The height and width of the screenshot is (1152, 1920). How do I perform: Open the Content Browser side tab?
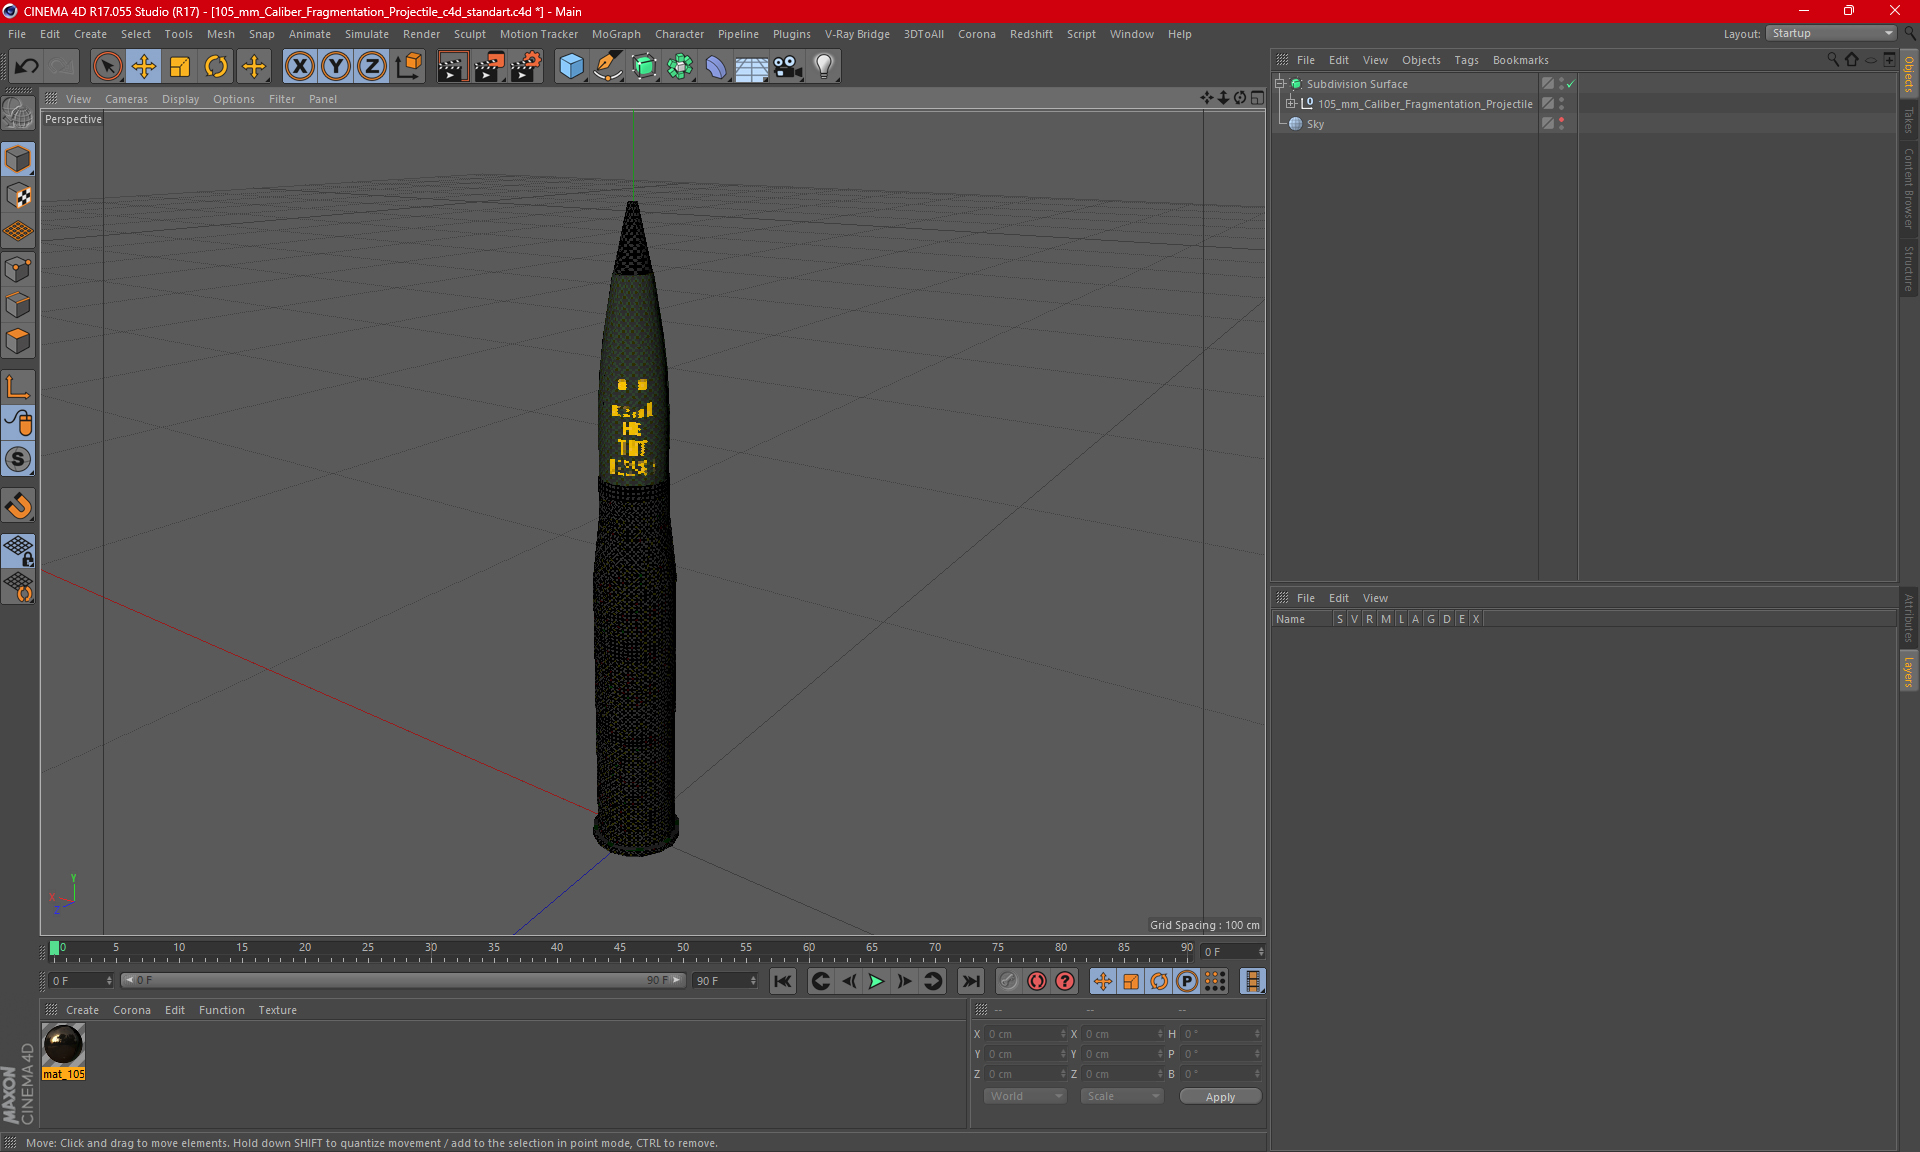click(x=1908, y=188)
